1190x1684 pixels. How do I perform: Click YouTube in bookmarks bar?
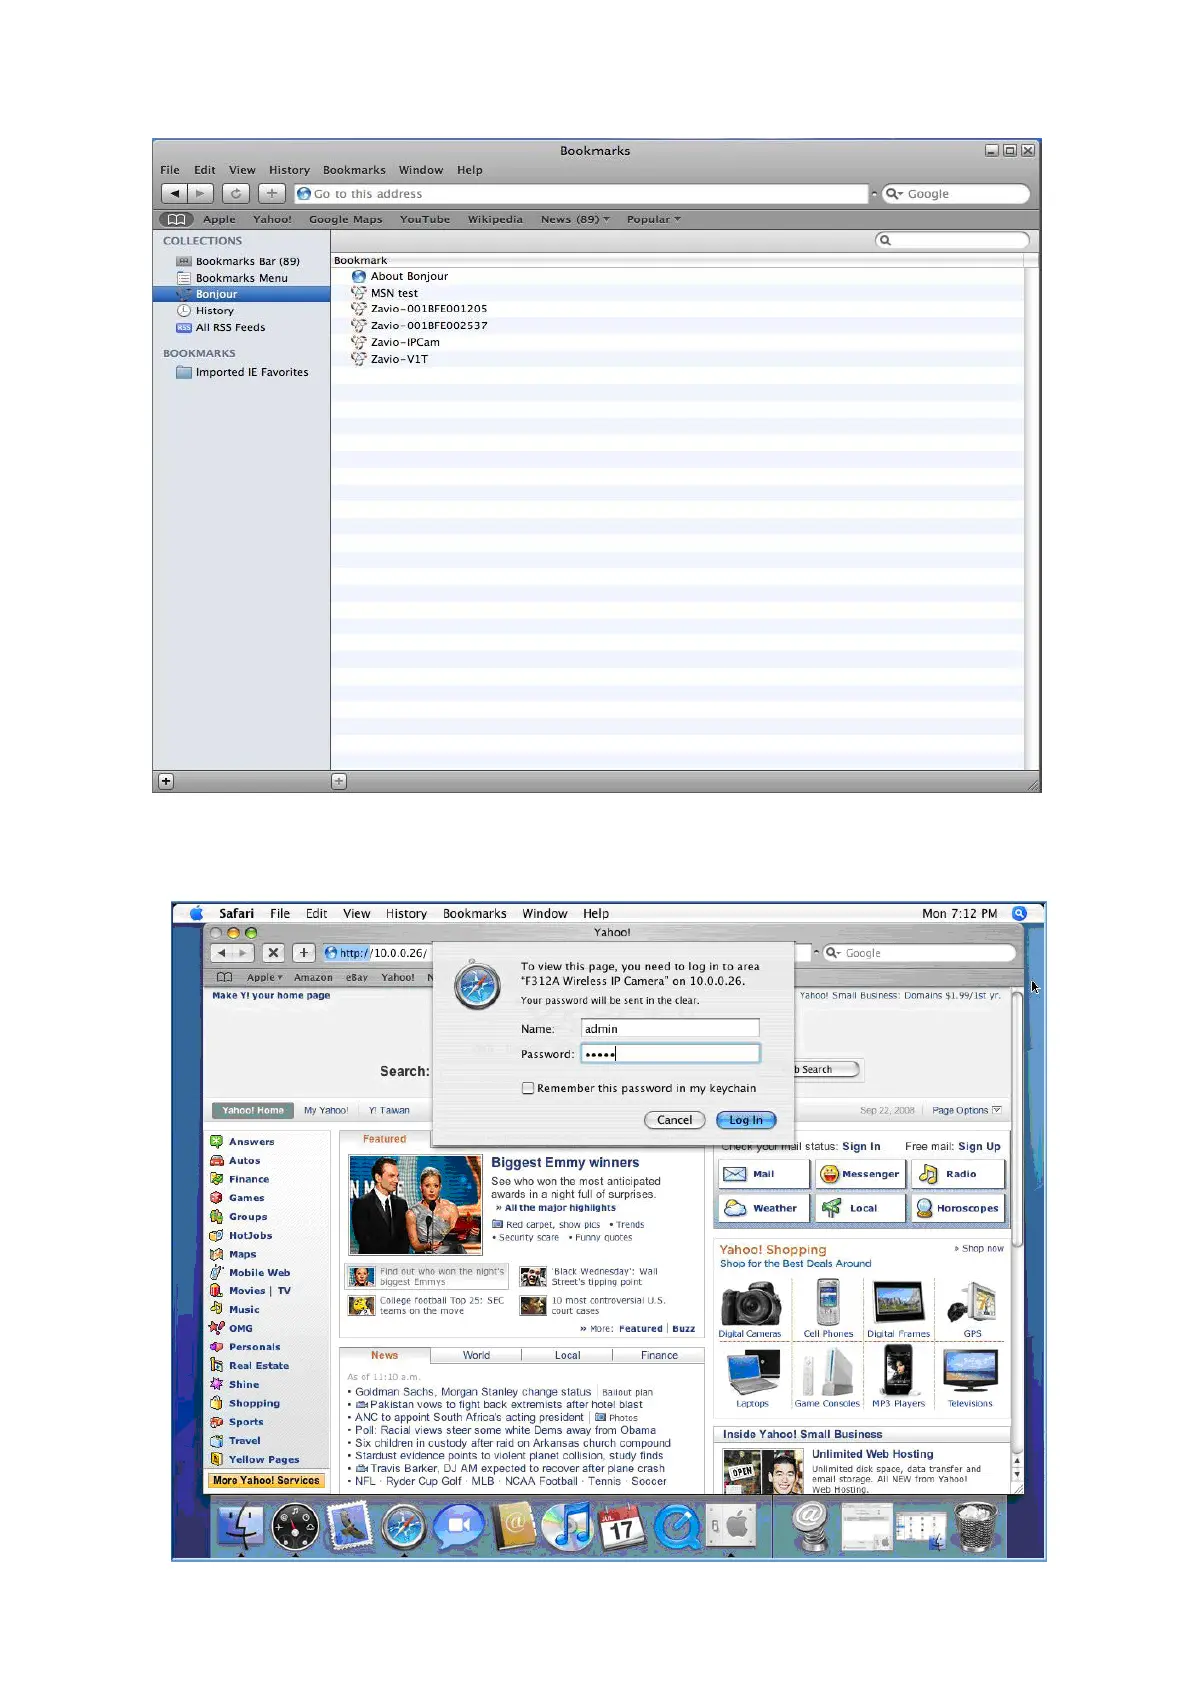425,219
